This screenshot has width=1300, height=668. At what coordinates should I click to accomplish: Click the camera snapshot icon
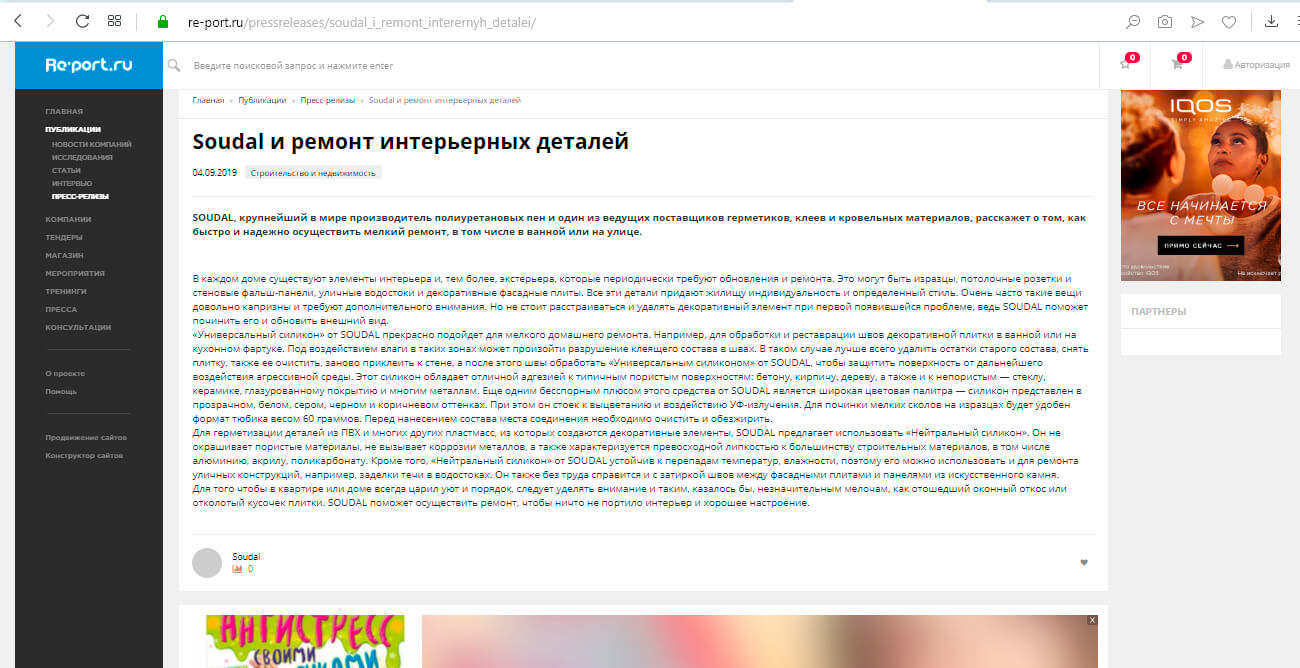point(1165,21)
